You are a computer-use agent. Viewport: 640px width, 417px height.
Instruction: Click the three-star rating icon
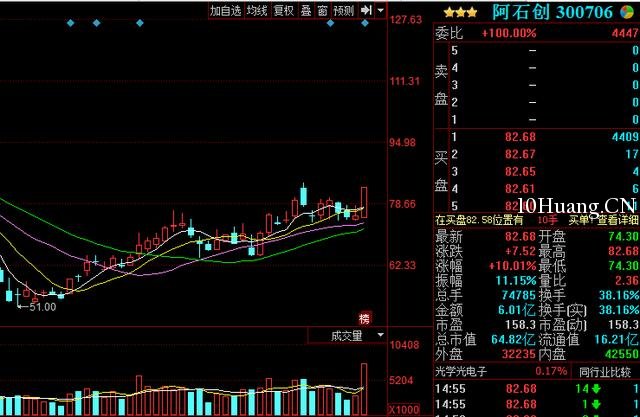(460, 13)
